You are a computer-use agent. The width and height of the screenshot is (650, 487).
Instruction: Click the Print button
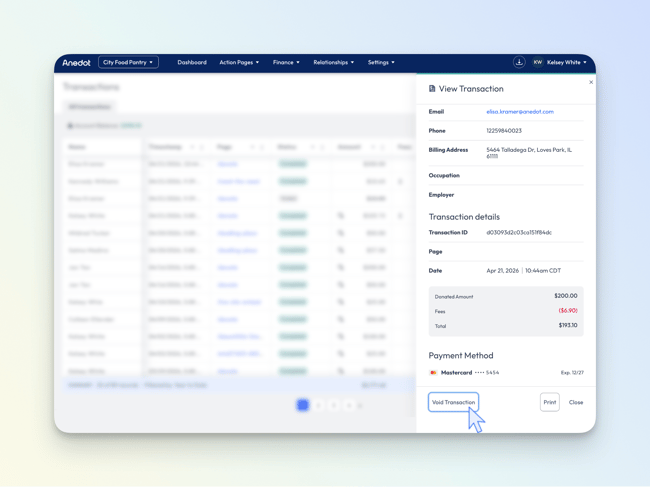(550, 402)
